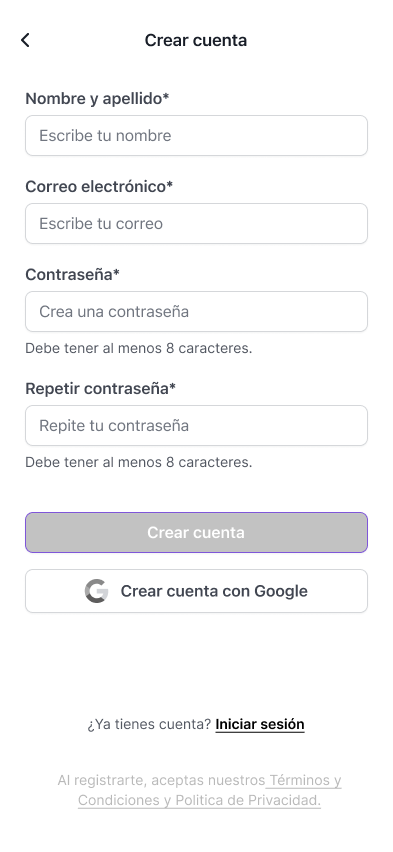Click the underlined 'Términos y' link text
The height and width of the screenshot is (852, 393).
[305, 780]
